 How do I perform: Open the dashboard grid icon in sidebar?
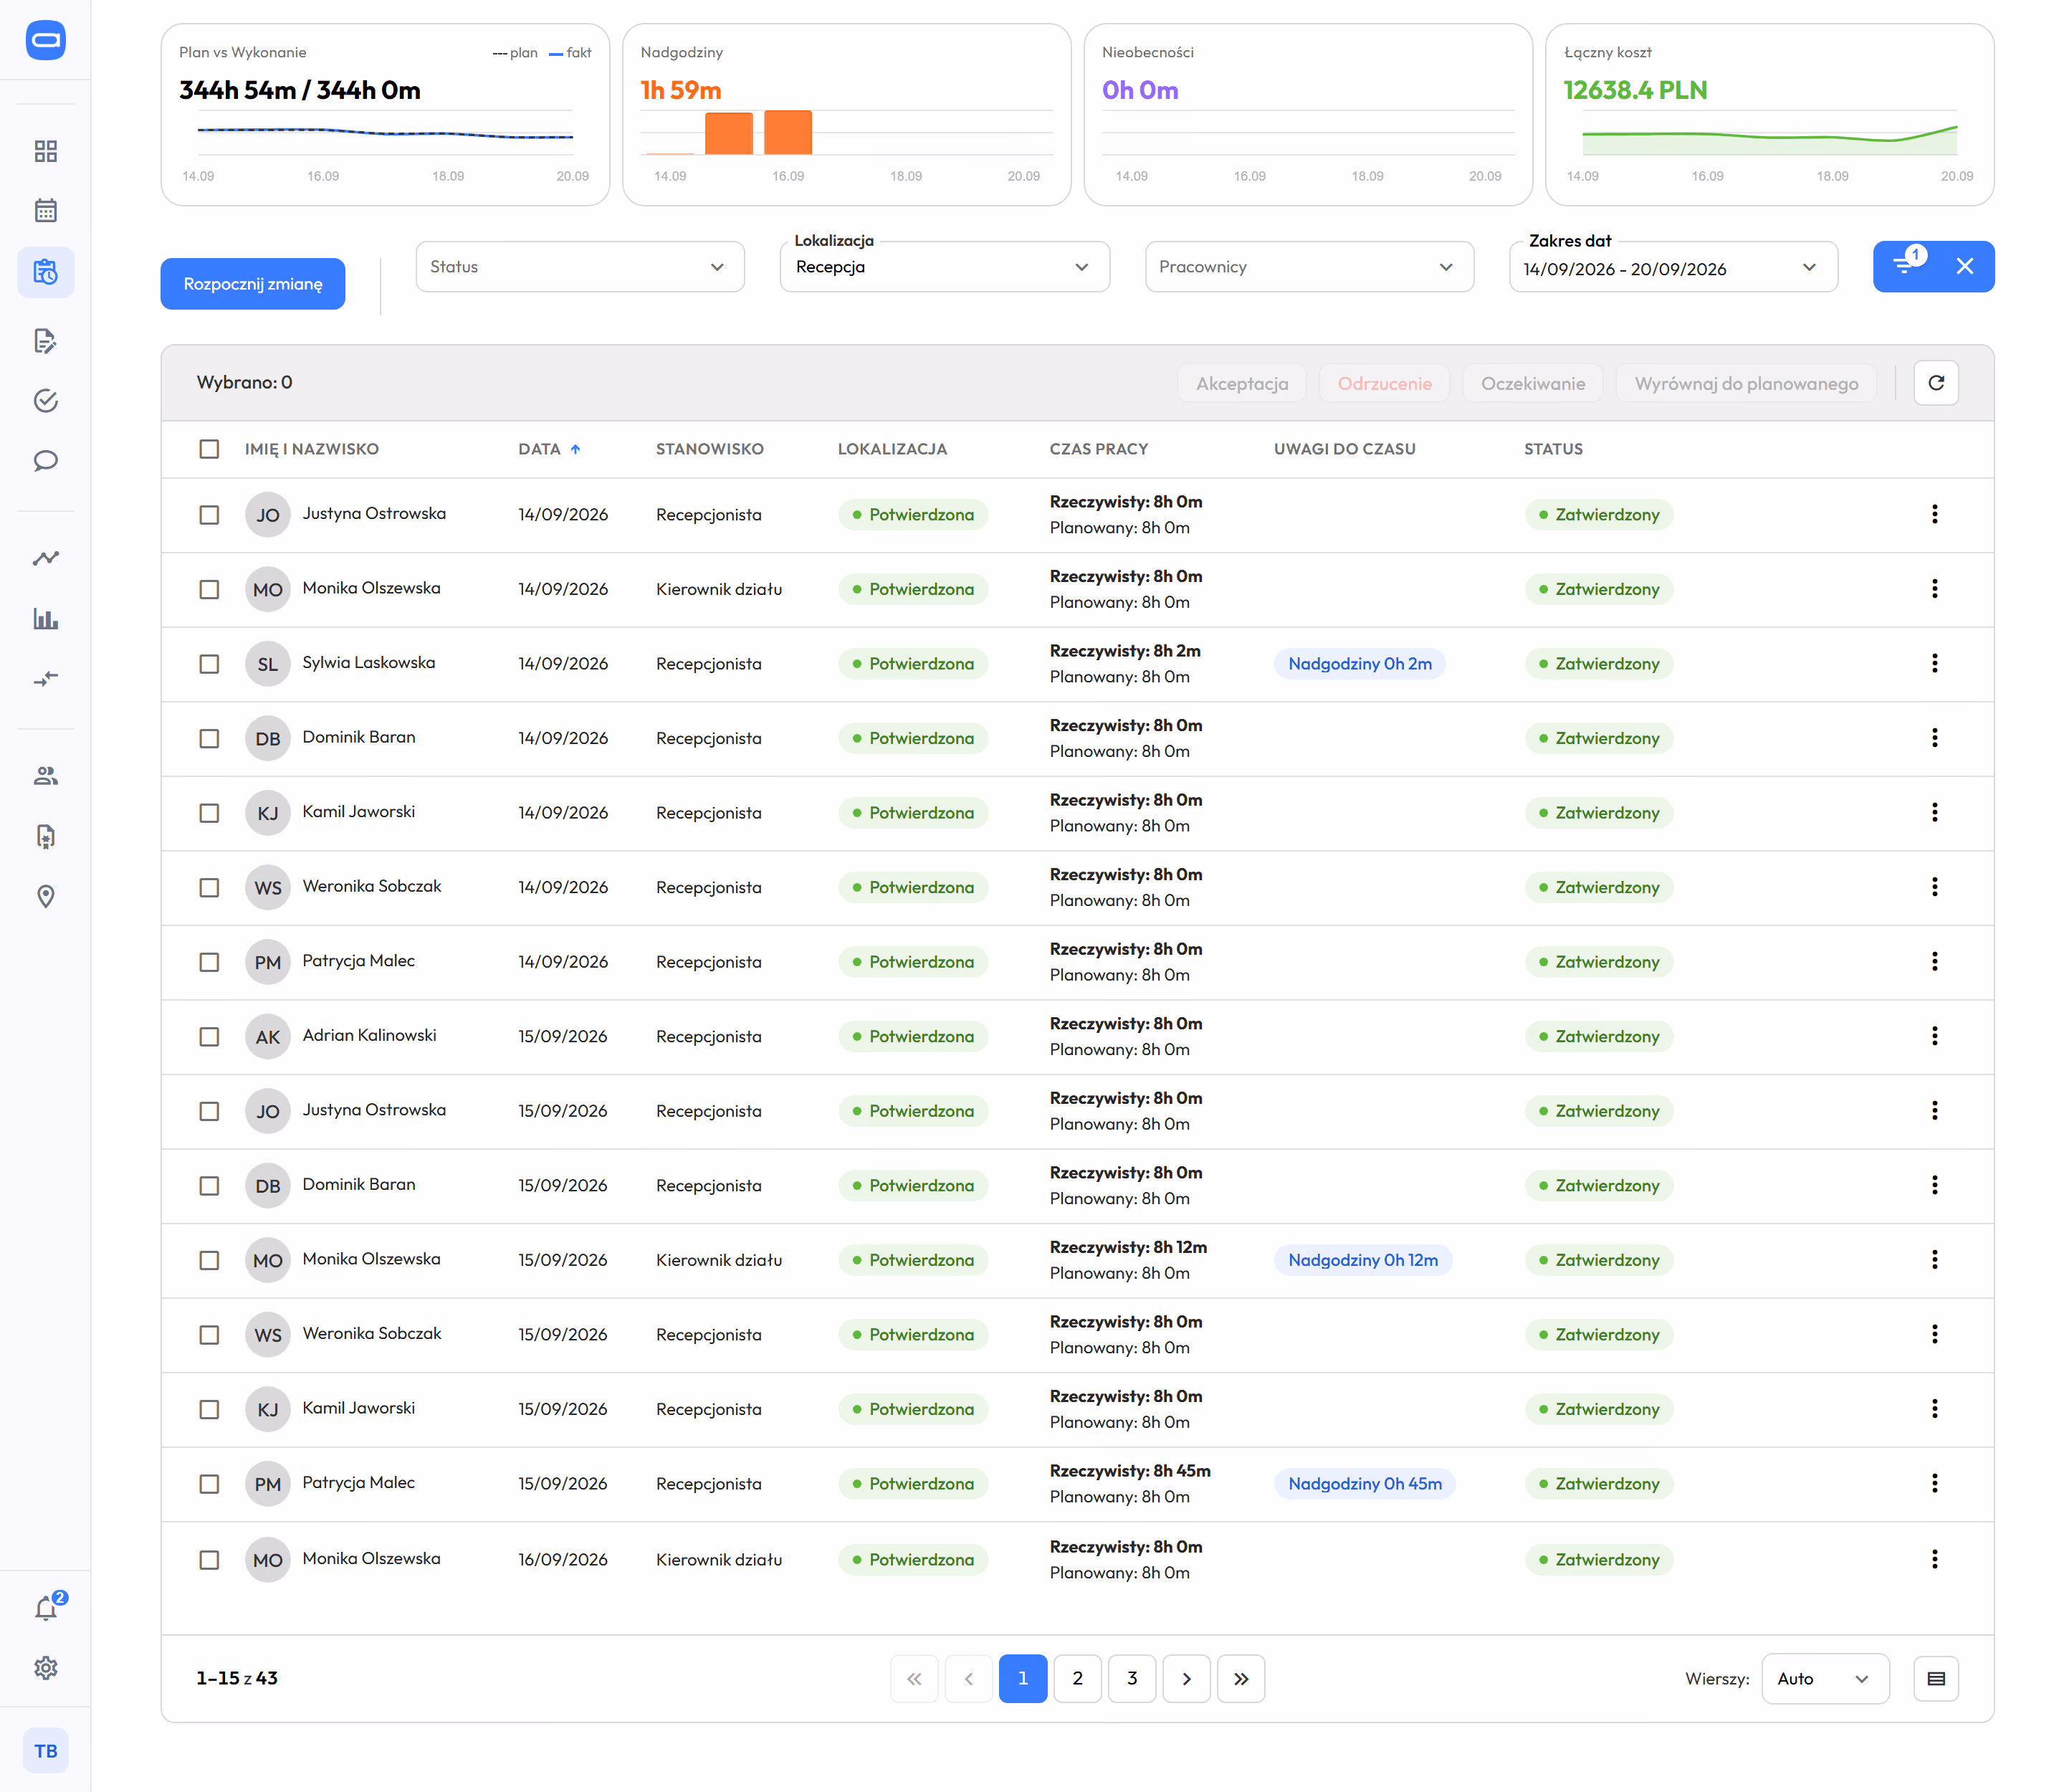(45, 151)
